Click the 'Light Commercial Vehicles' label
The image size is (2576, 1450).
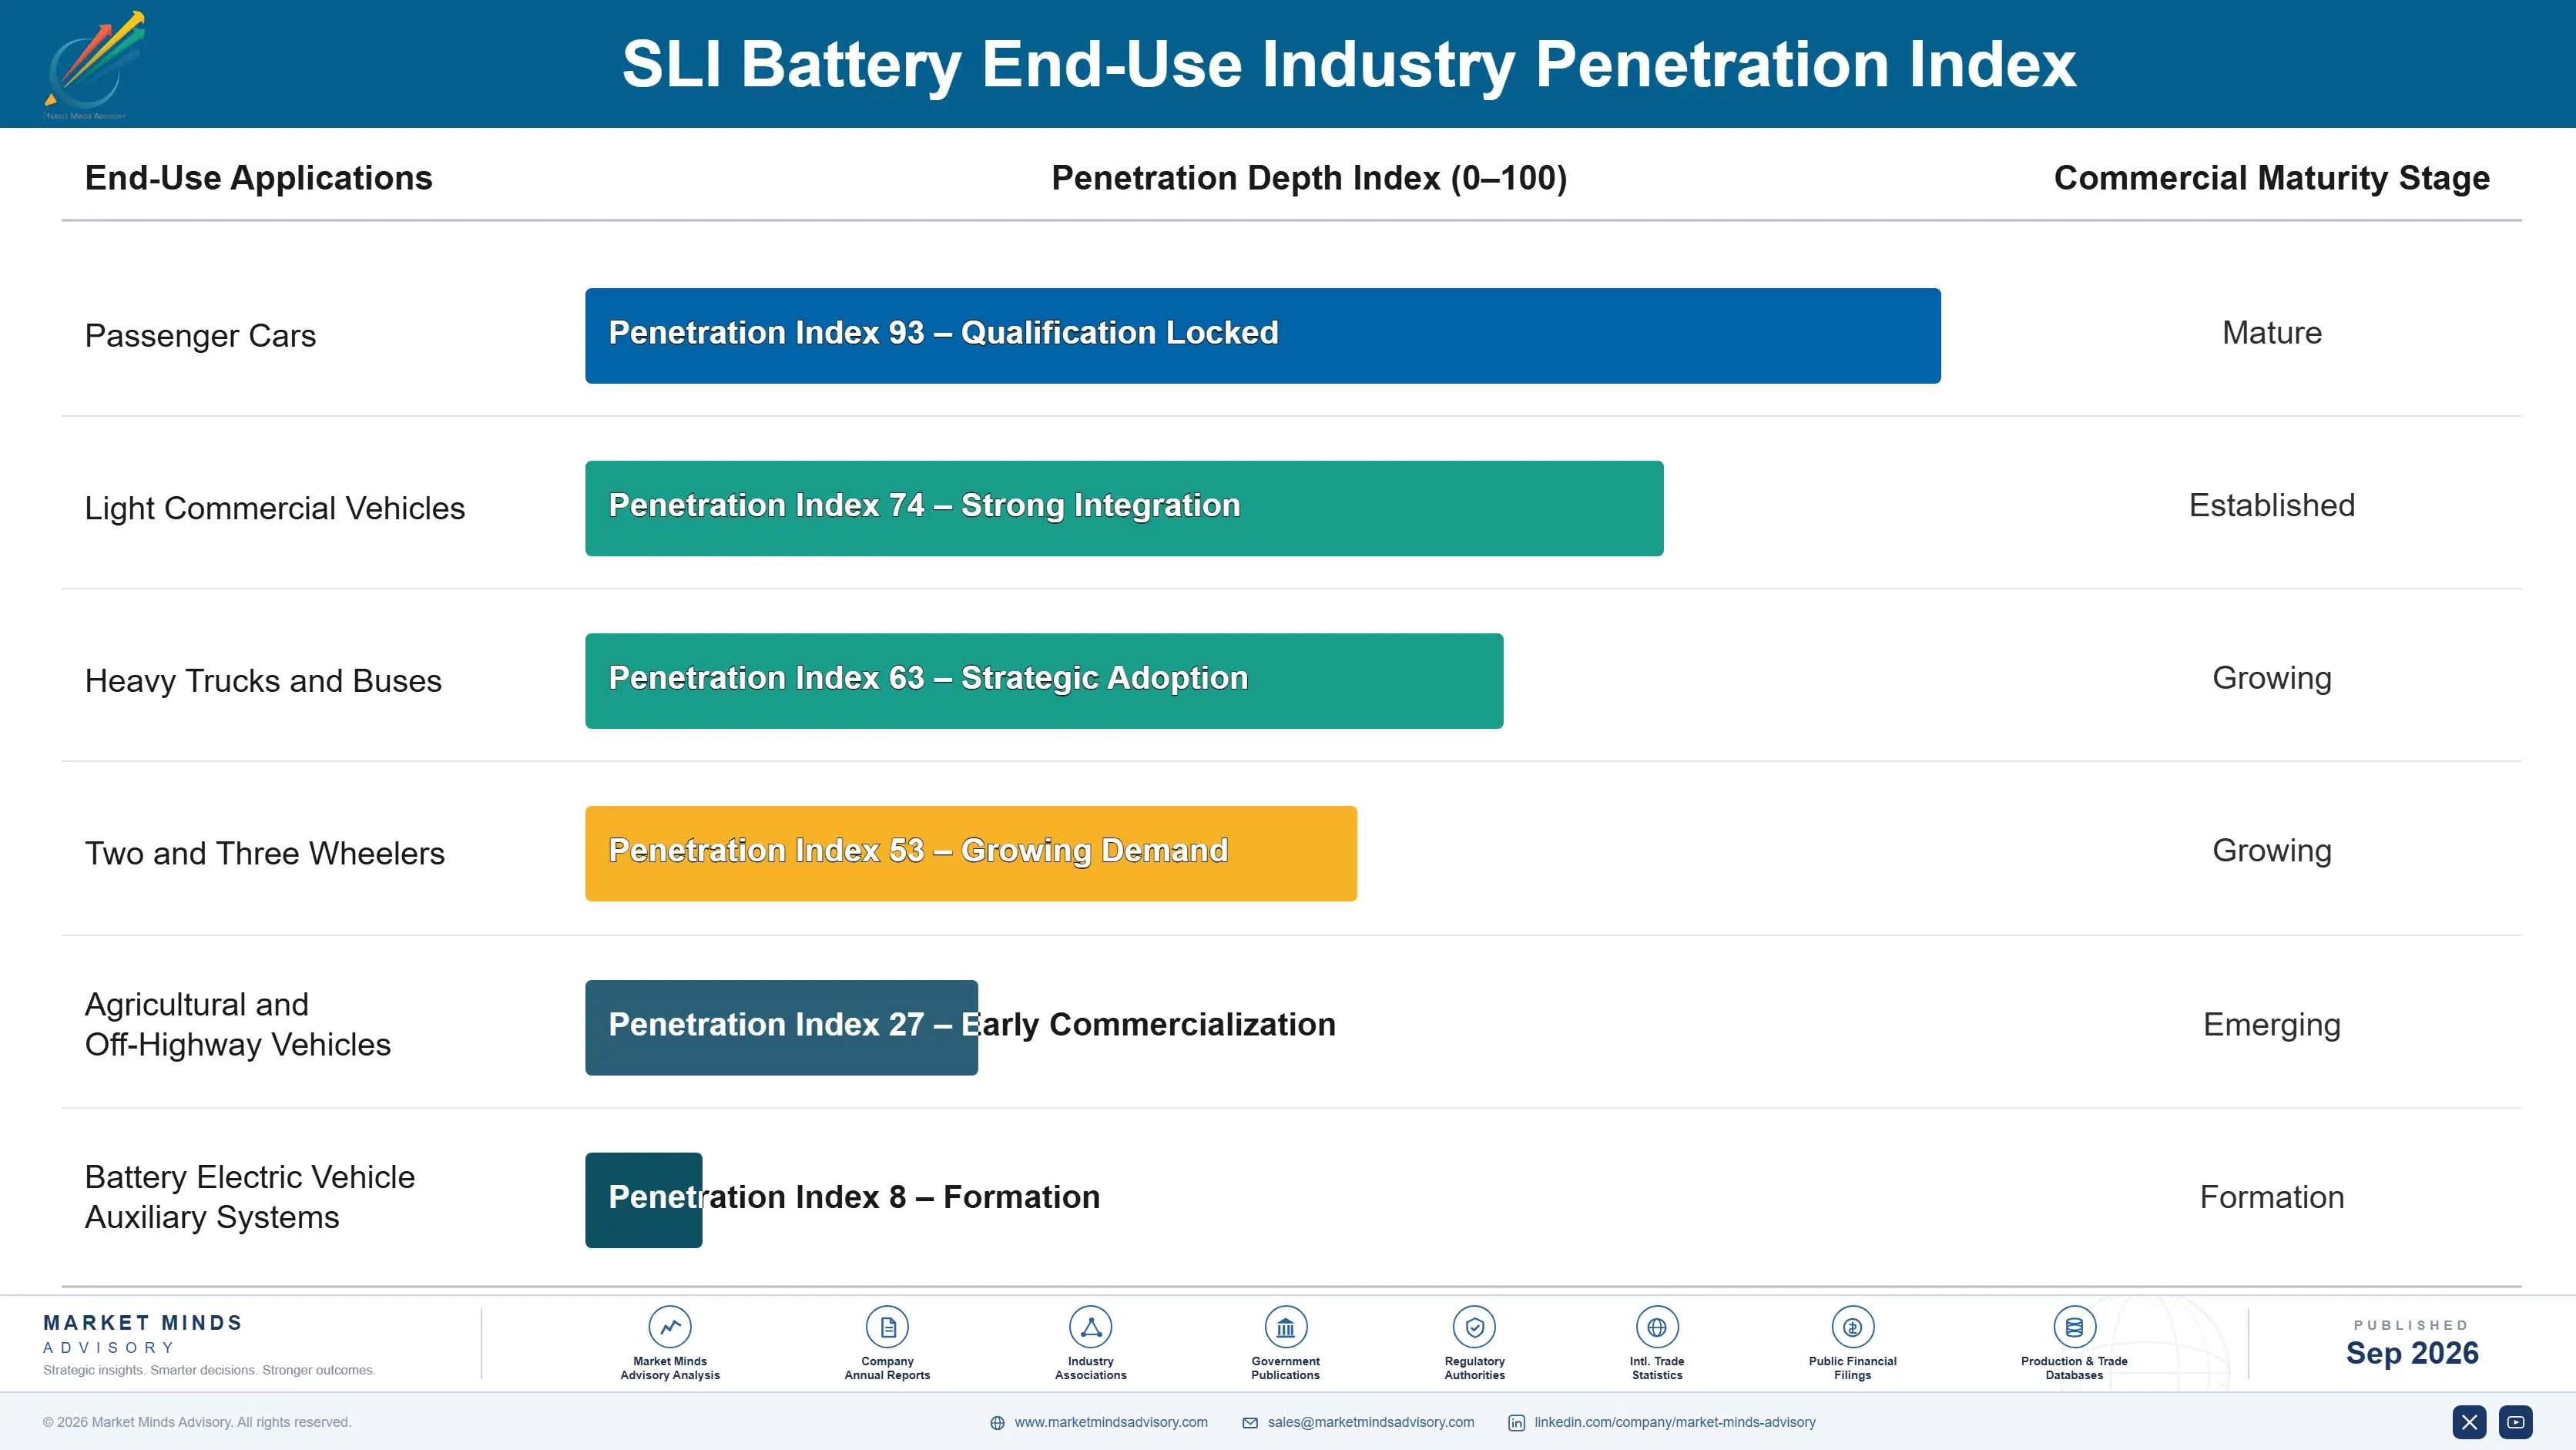click(274, 508)
